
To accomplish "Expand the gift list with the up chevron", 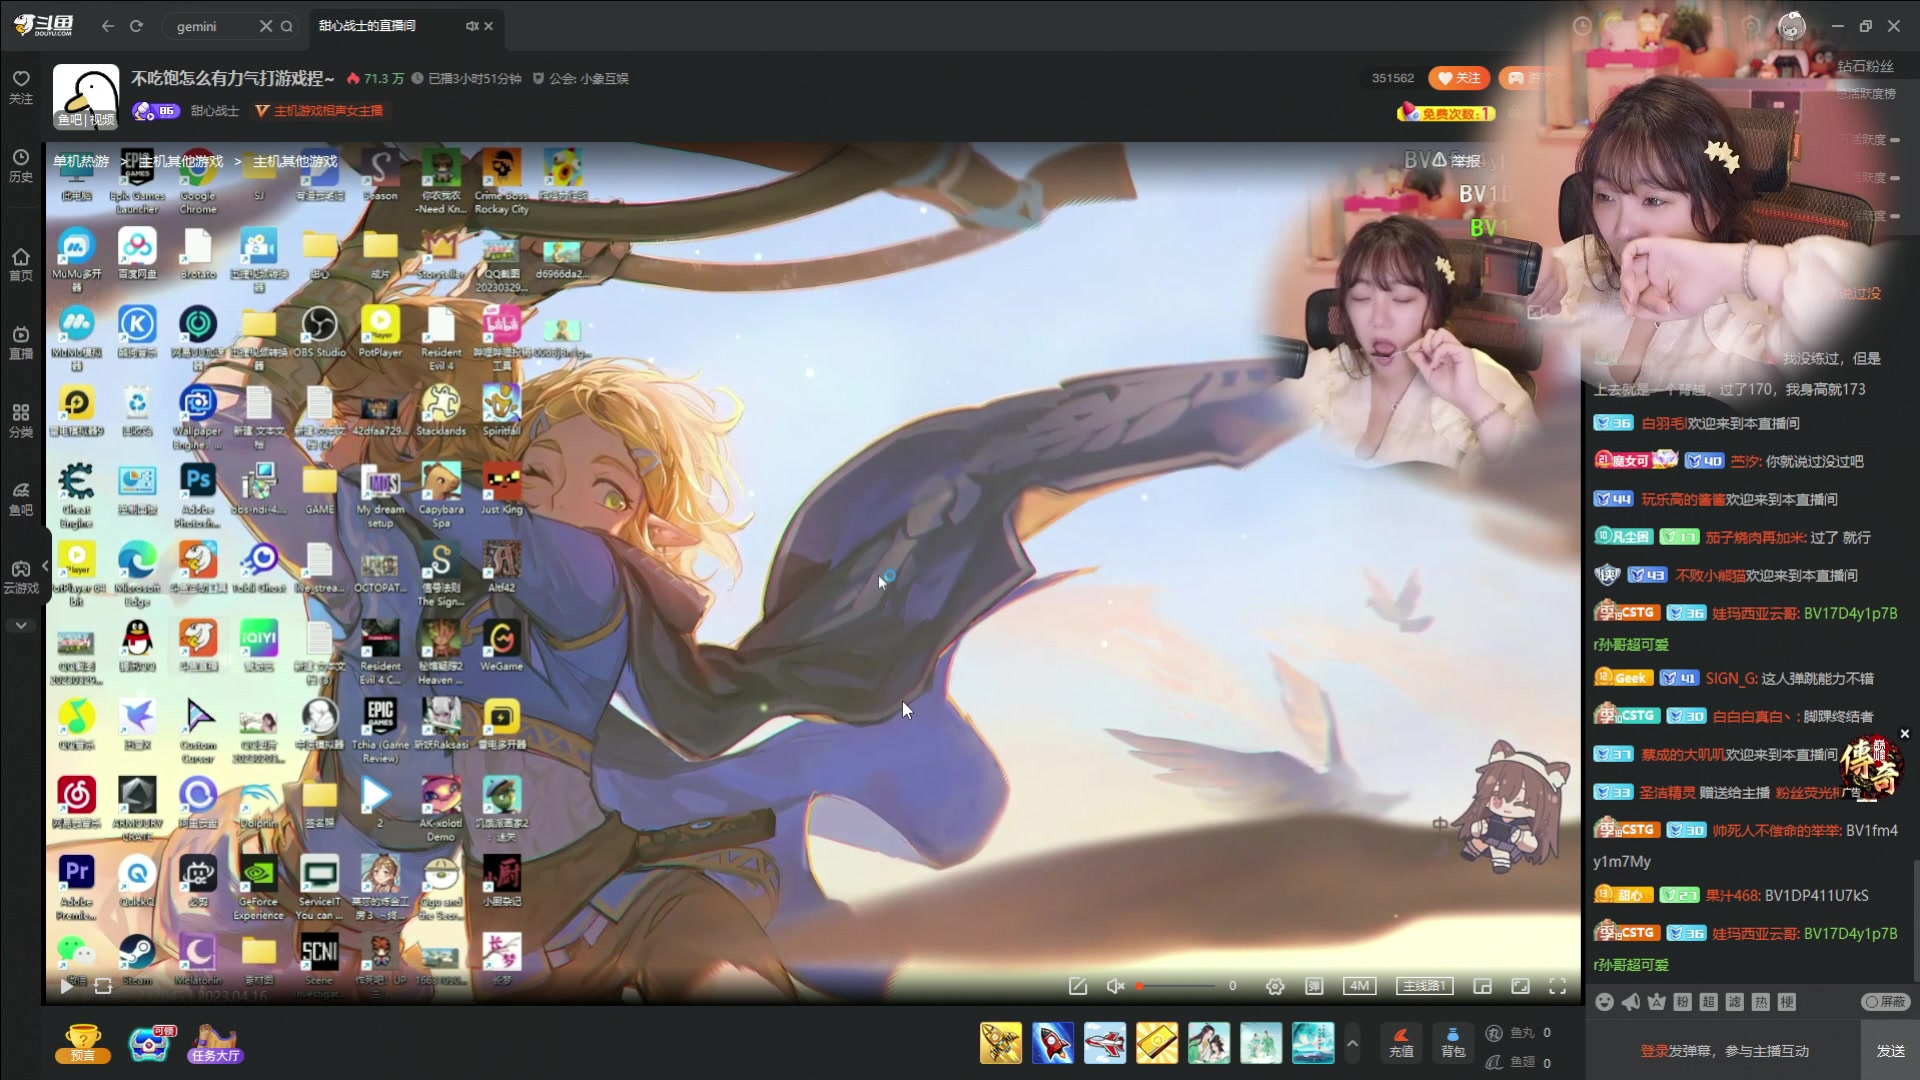I will pos(1352,1043).
